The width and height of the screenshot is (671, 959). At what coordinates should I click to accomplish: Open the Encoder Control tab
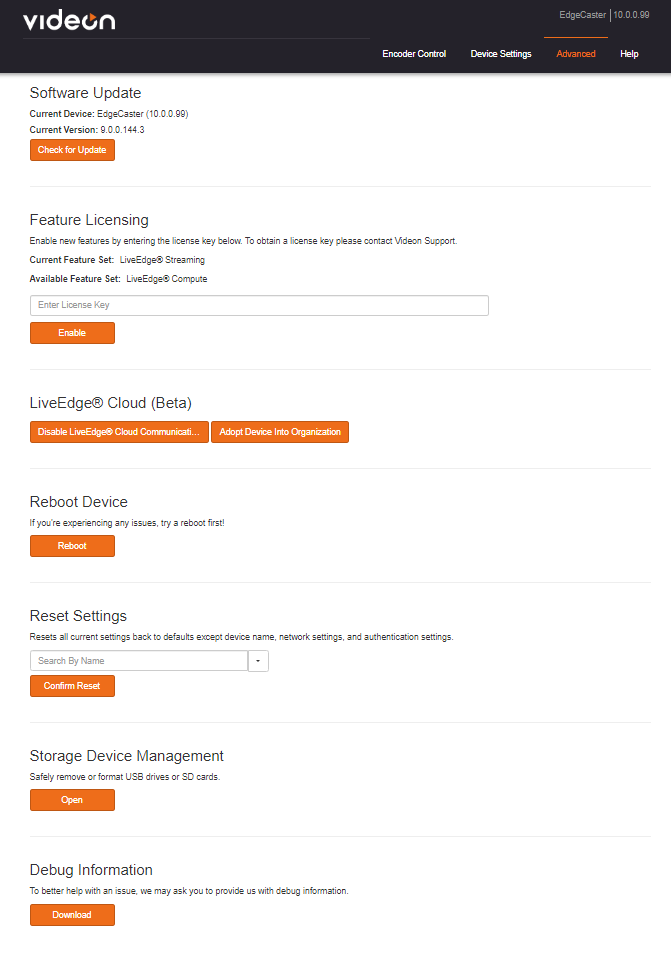tap(414, 54)
